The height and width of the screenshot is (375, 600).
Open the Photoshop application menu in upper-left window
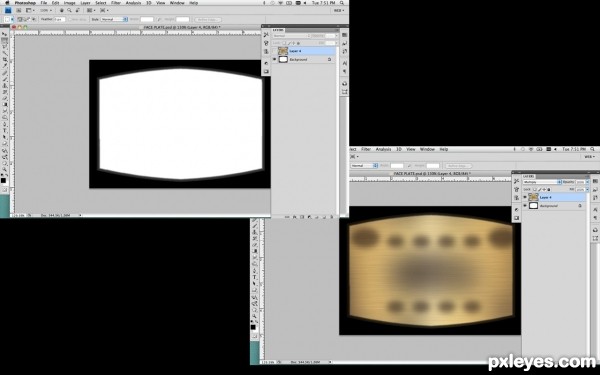25,3
